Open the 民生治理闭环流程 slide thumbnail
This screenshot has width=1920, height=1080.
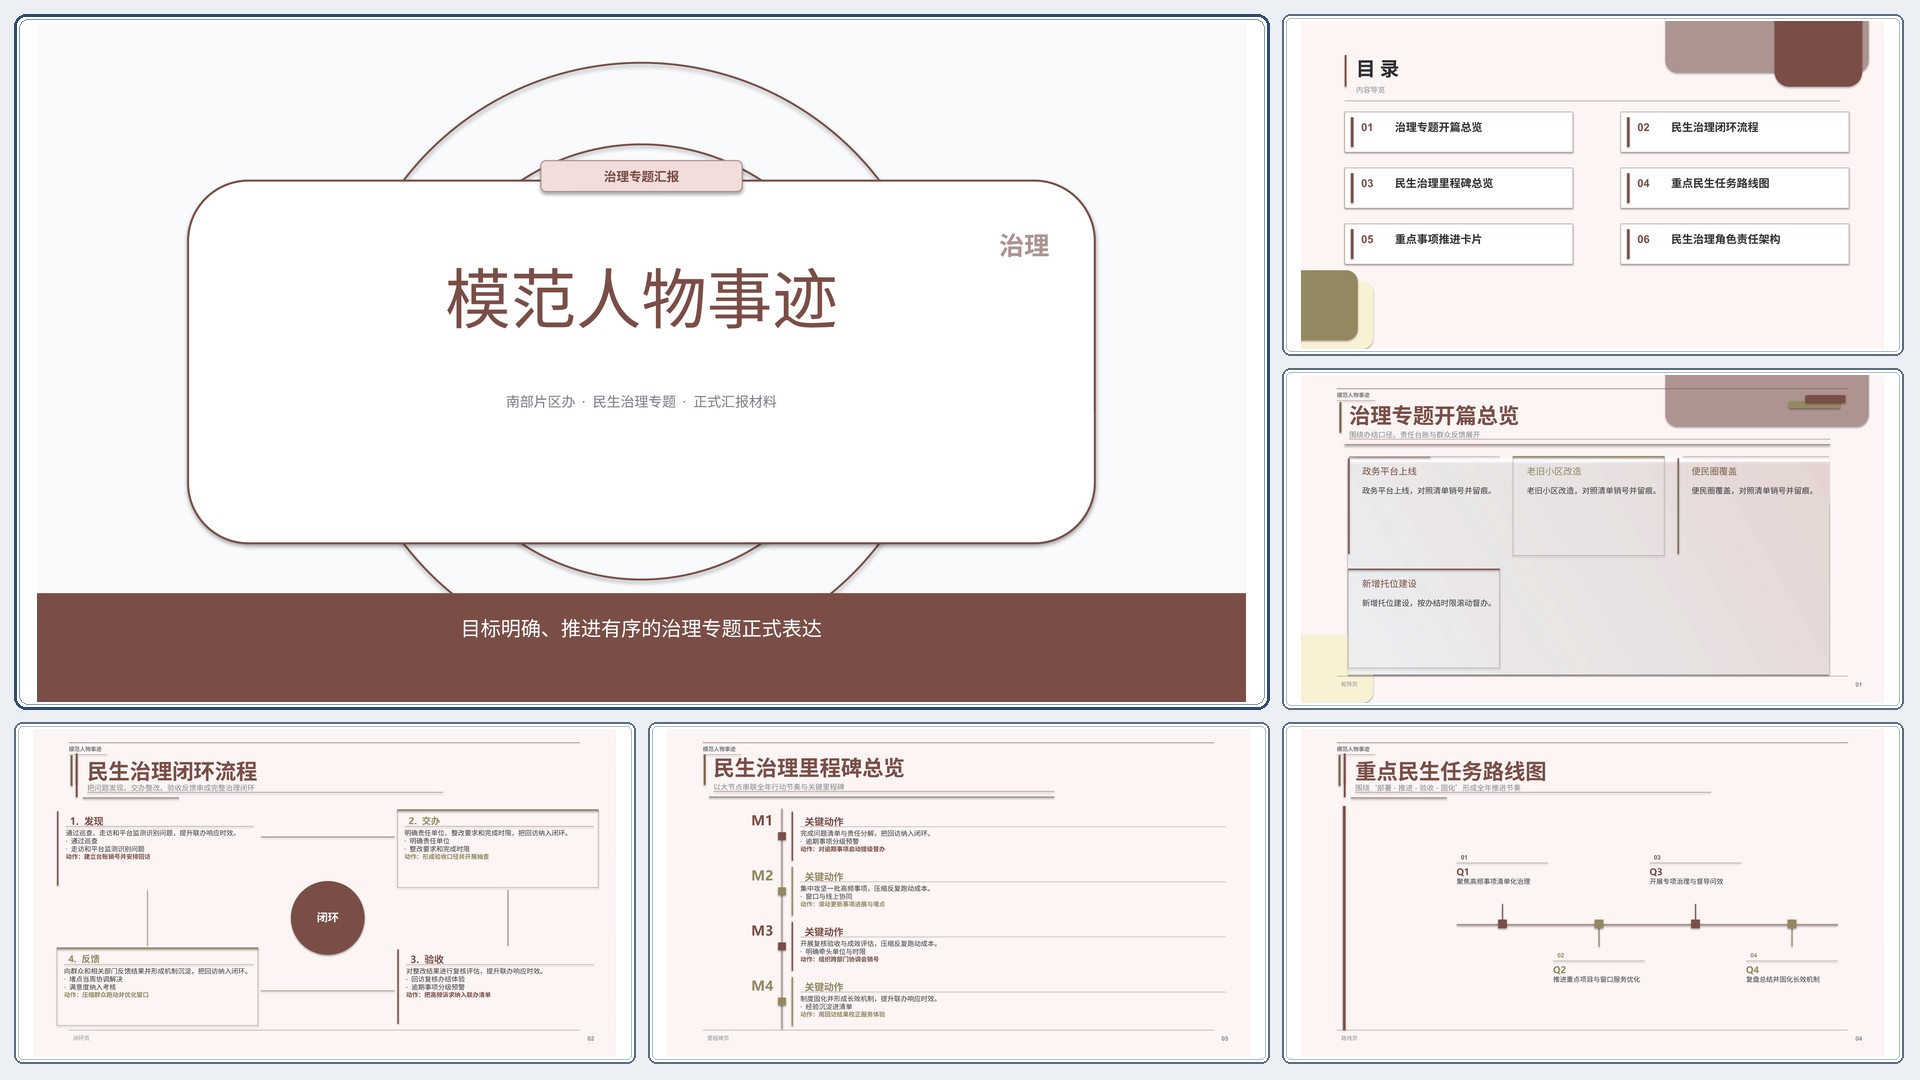tap(325, 893)
